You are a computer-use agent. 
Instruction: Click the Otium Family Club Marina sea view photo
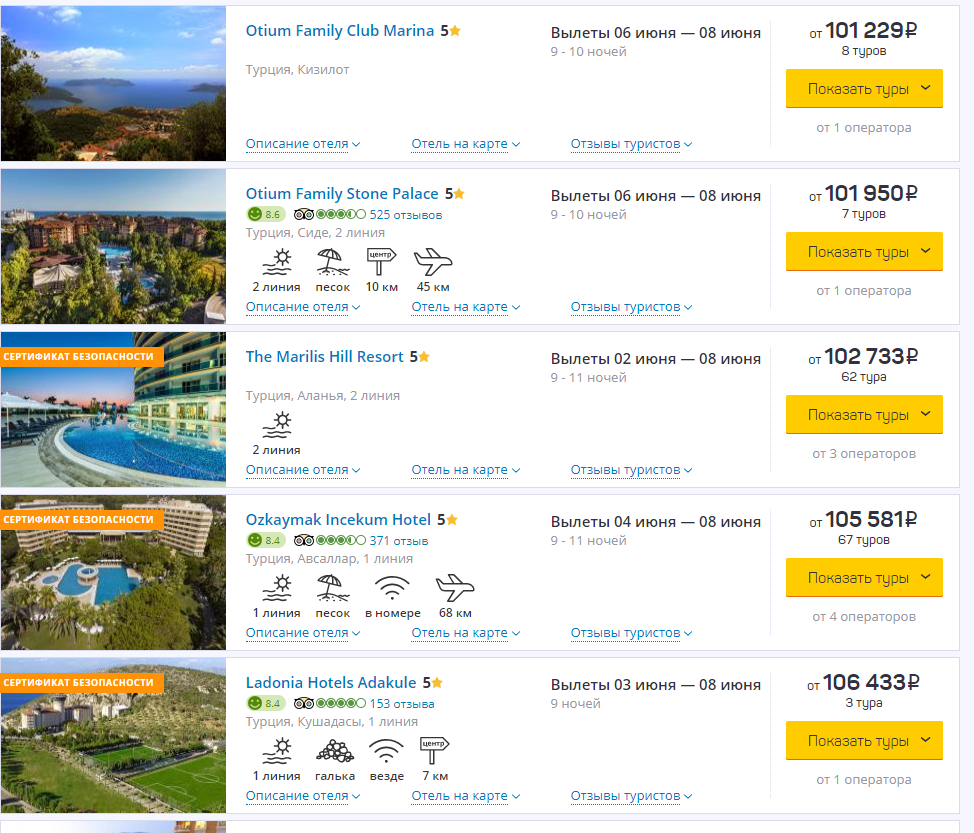click(113, 84)
